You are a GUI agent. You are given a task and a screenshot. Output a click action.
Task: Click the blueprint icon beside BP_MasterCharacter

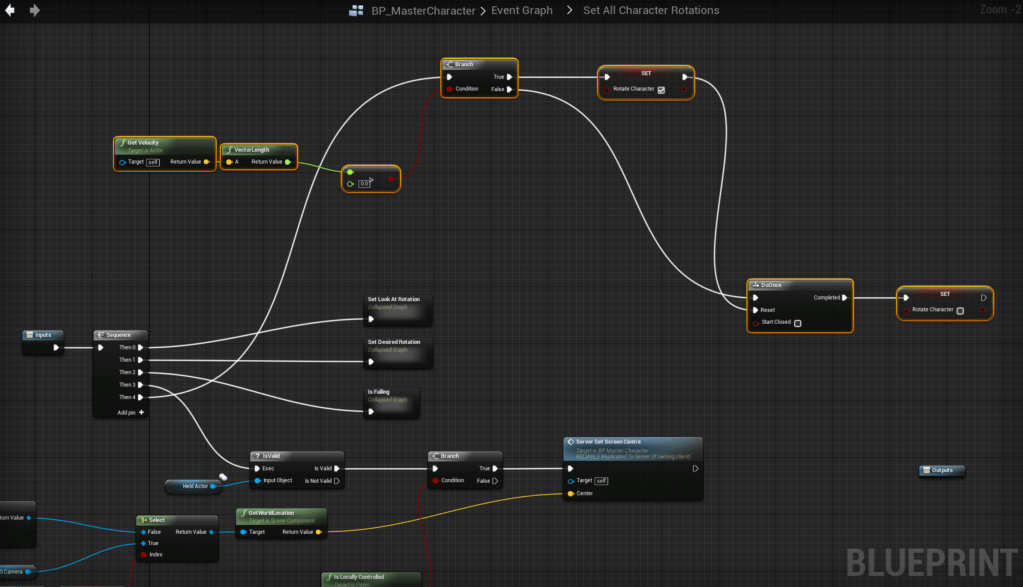356,11
